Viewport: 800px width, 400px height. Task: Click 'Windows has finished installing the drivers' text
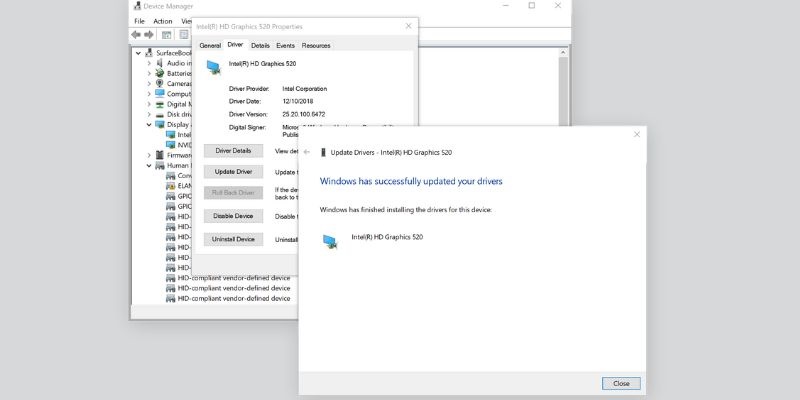tap(406, 210)
